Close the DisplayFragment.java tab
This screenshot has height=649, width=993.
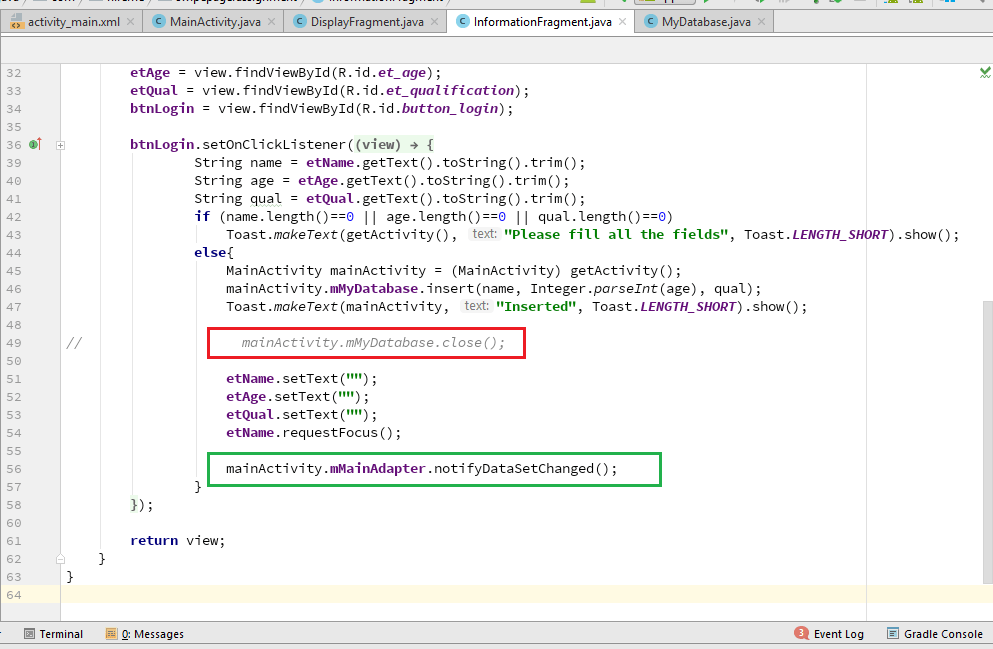point(434,22)
